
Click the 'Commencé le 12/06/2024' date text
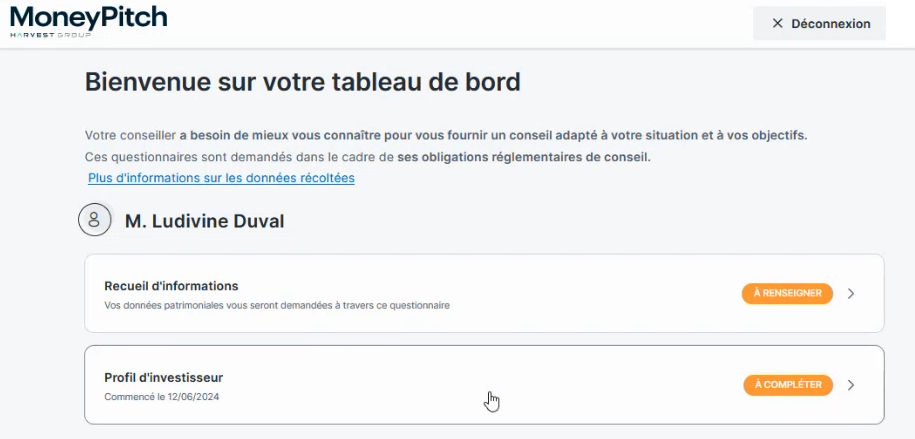[x=161, y=397]
